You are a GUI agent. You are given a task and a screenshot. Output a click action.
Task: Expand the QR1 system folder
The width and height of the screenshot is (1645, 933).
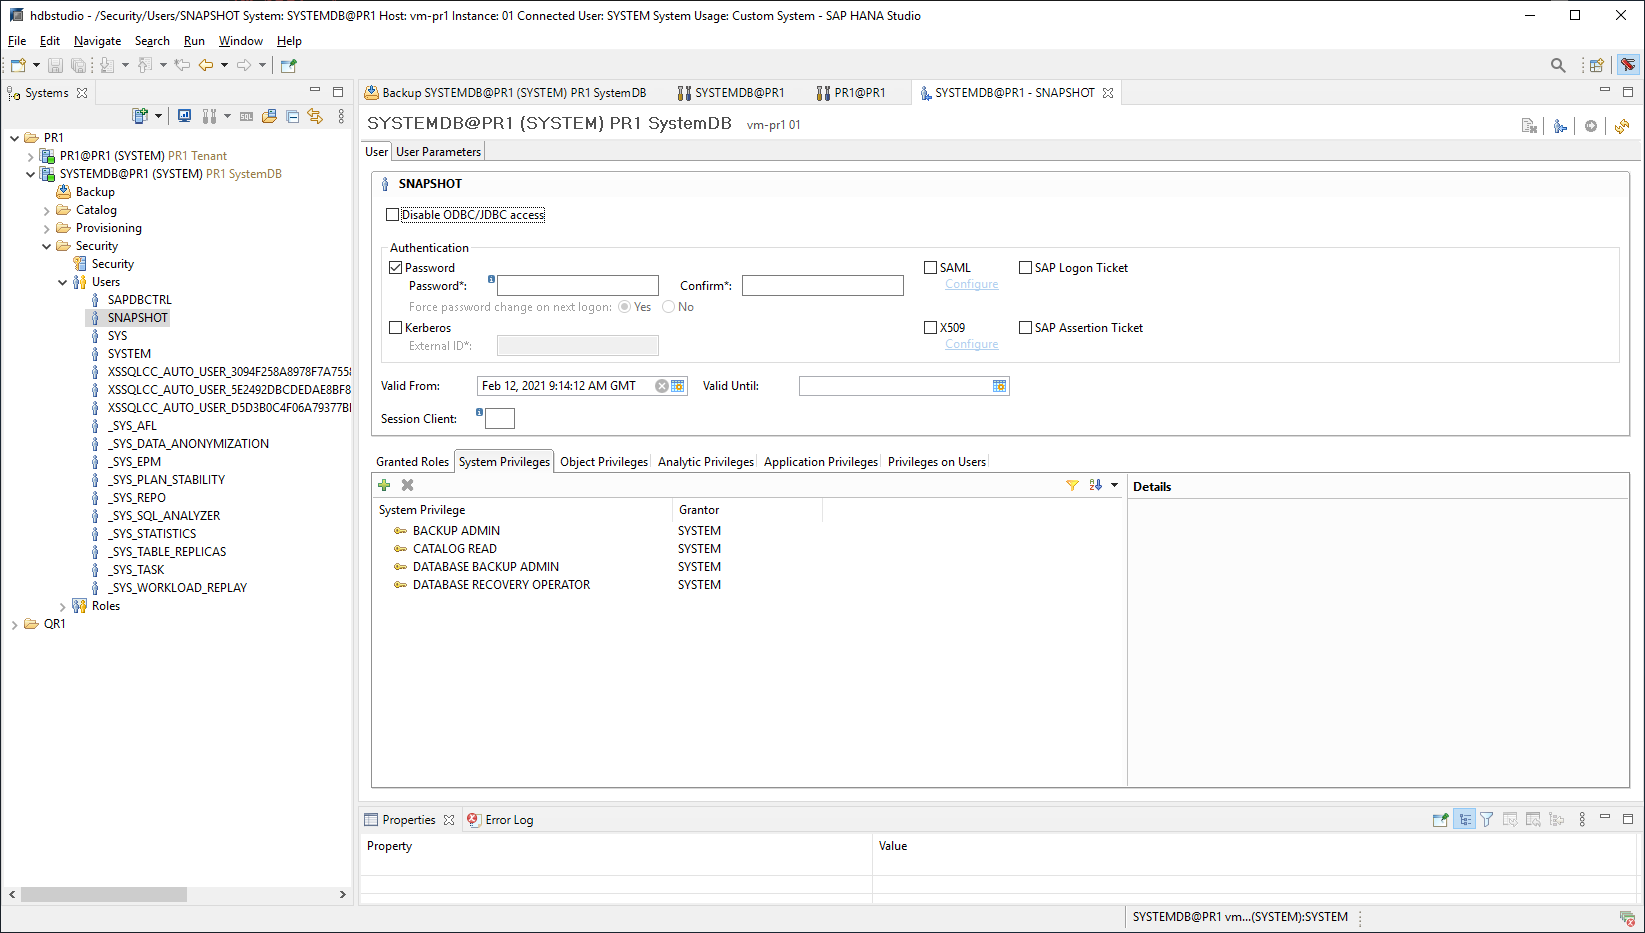(15, 625)
